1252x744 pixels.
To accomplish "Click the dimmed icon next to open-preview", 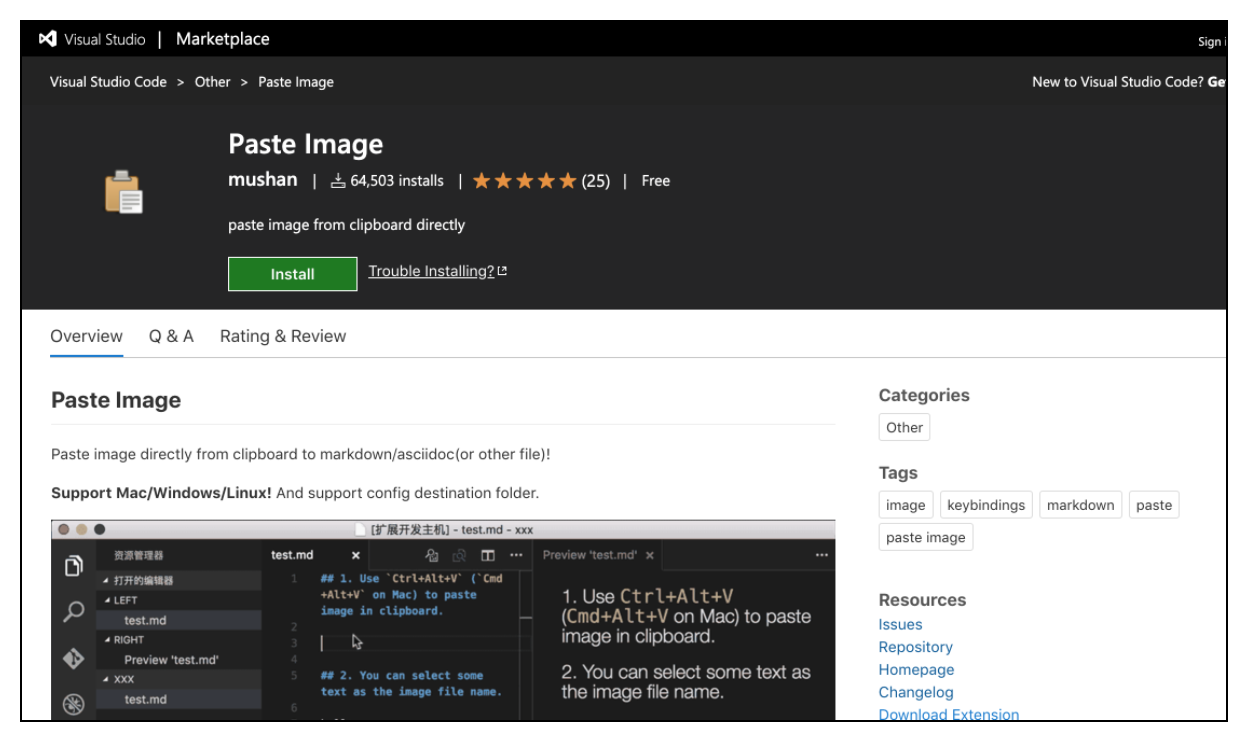I will click(460, 555).
